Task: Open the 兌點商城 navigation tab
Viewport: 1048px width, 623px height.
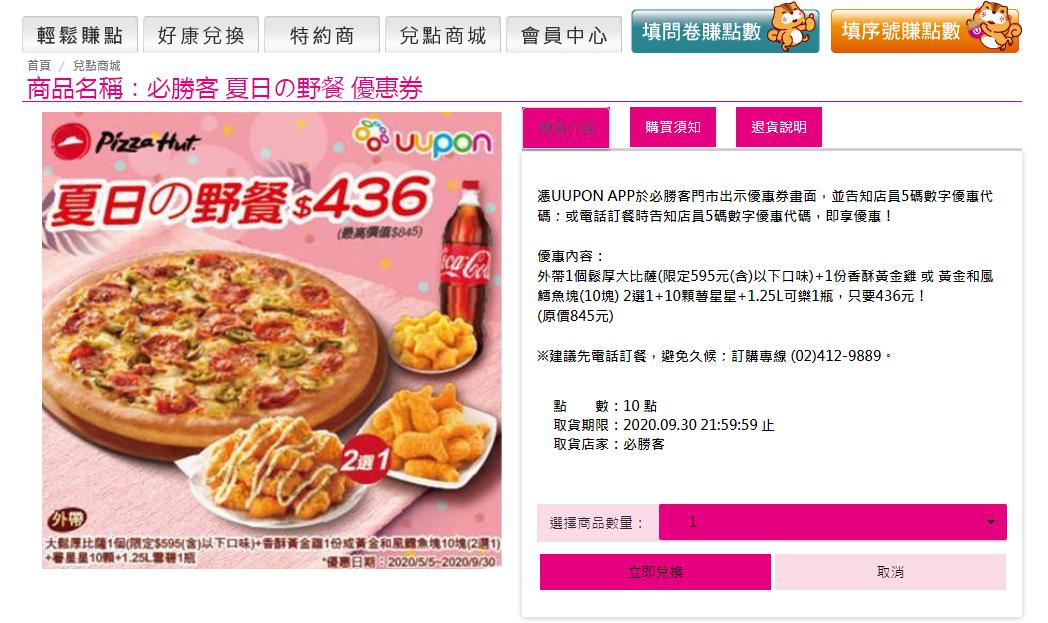Action: (x=443, y=35)
